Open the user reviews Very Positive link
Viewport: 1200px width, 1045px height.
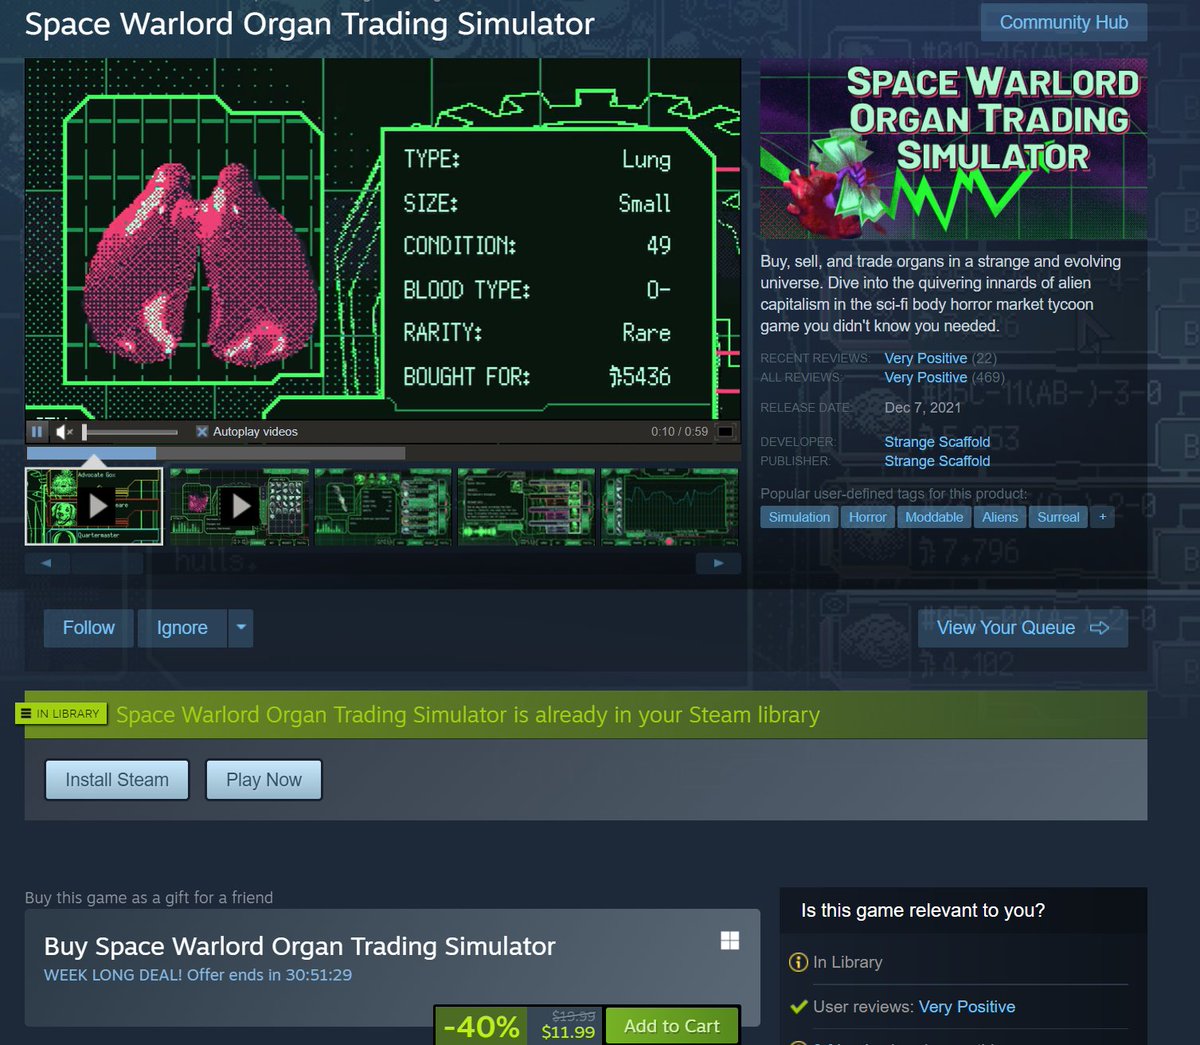tap(967, 1007)
